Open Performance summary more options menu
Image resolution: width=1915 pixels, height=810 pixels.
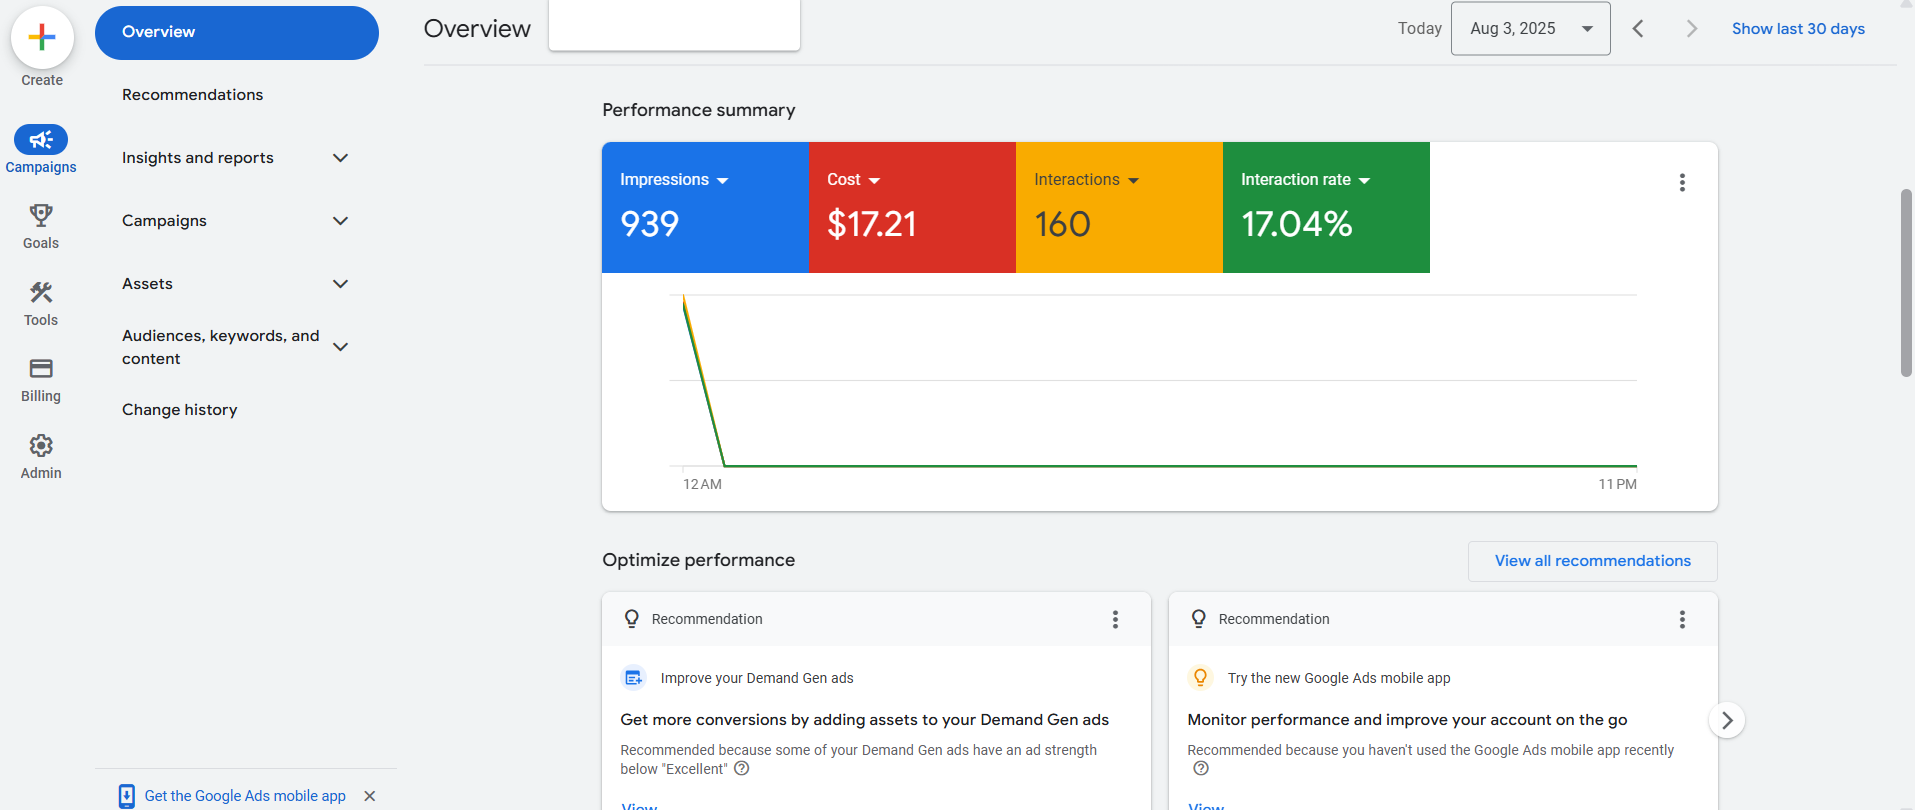[1682, 182]
